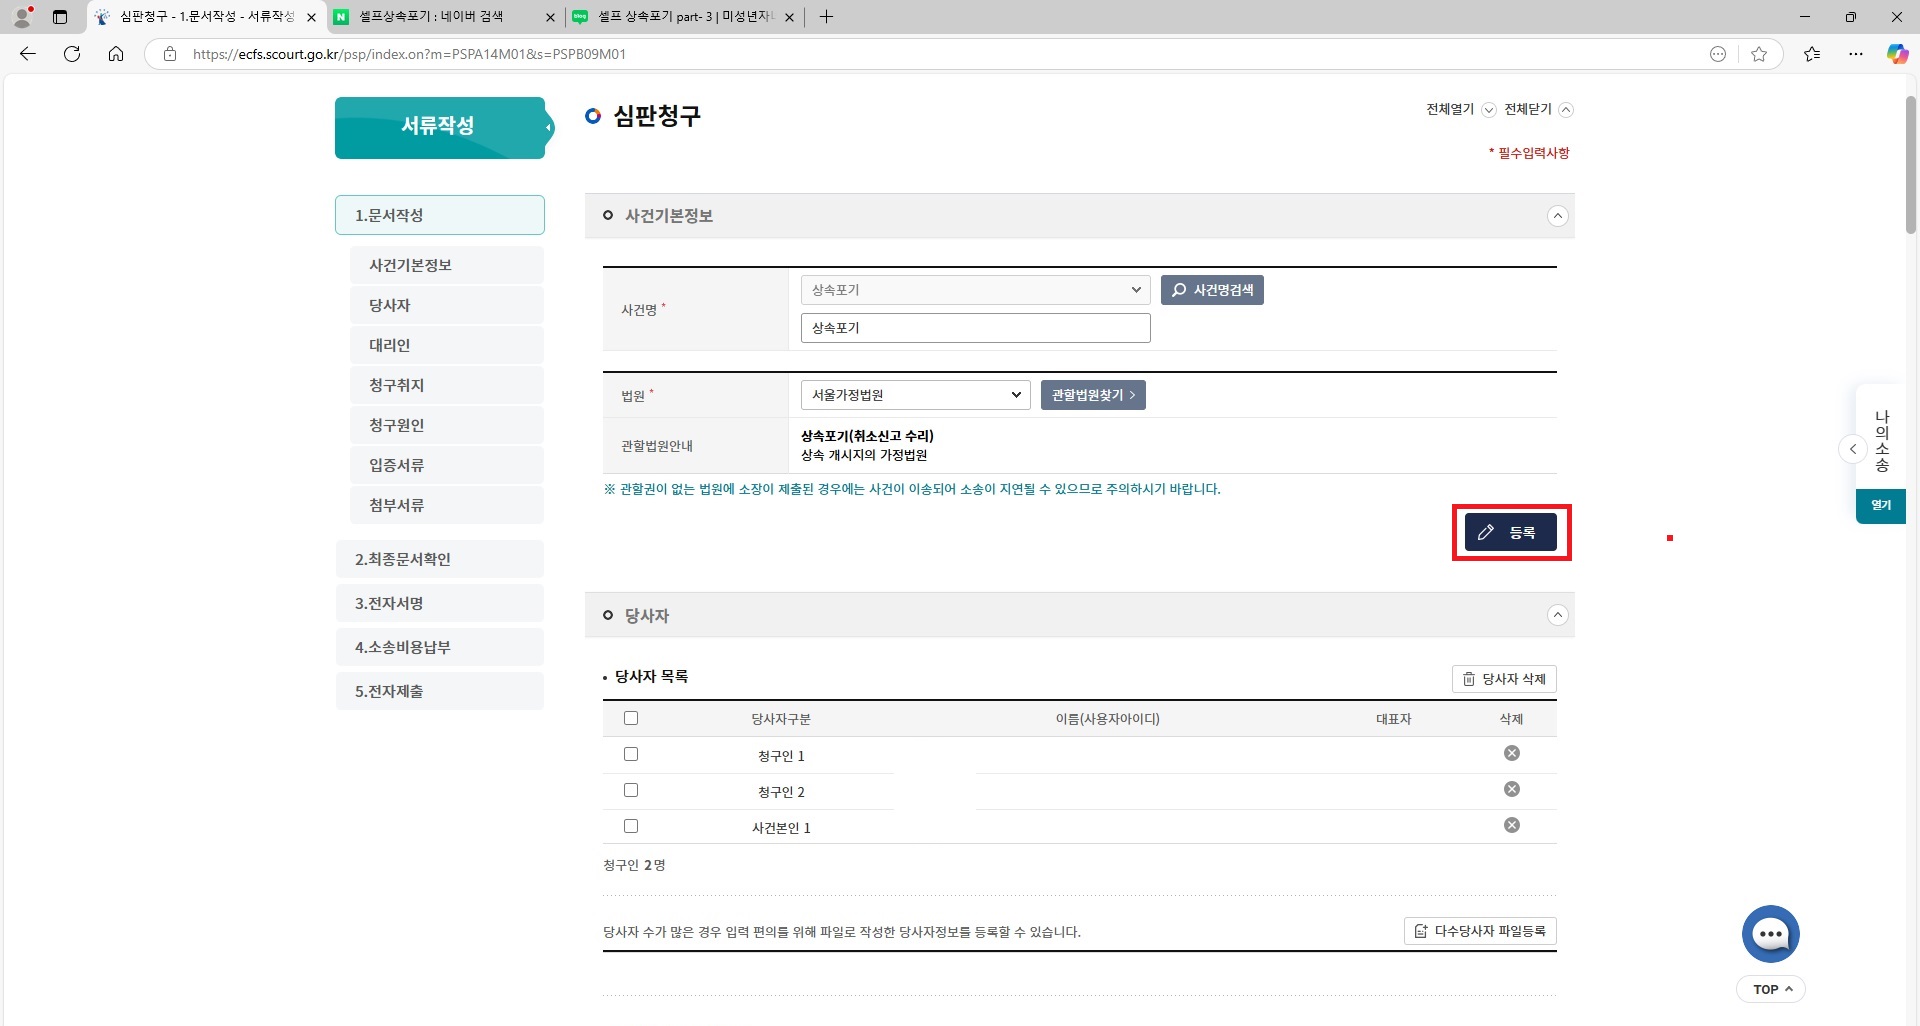Click the TOP scroll button
This screenshot has height=1026, width=1920.
[x=1770, y=988]
